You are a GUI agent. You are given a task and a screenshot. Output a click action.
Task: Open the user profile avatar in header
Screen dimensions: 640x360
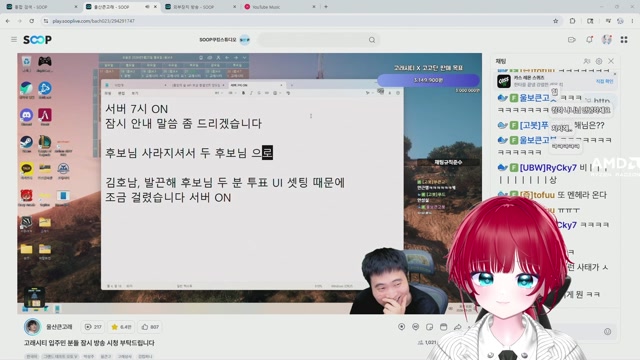(x=607, y=40)
